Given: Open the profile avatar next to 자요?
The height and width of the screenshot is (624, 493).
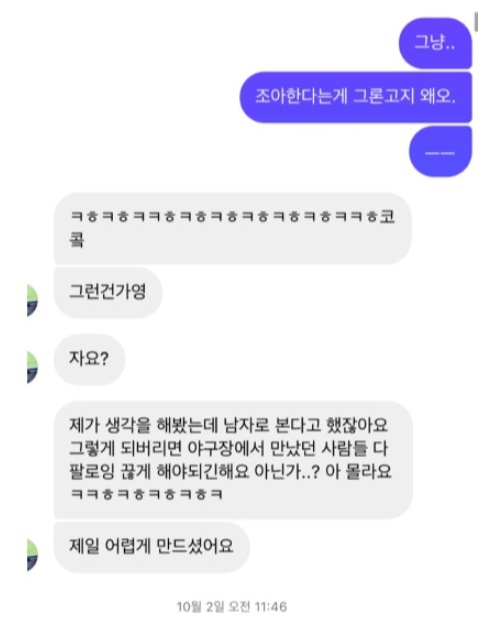Looking at the screenshot, I should point(33,367).
